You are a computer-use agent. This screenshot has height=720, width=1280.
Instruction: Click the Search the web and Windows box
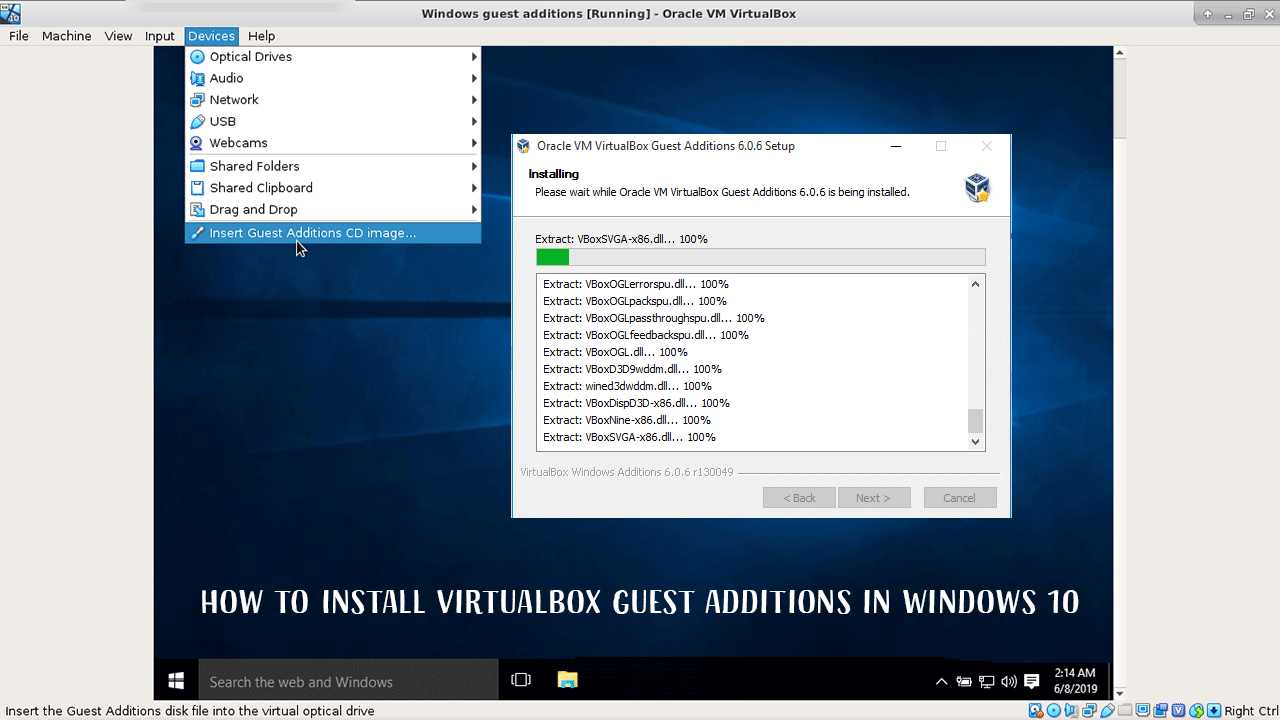pos(348,682)
